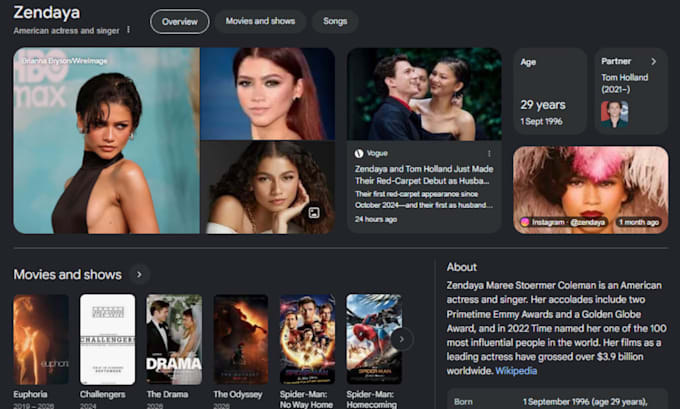This screenshot has width=680, height=409.
Task: Click the '1 month ago' label
Action: tap(639, 222)
